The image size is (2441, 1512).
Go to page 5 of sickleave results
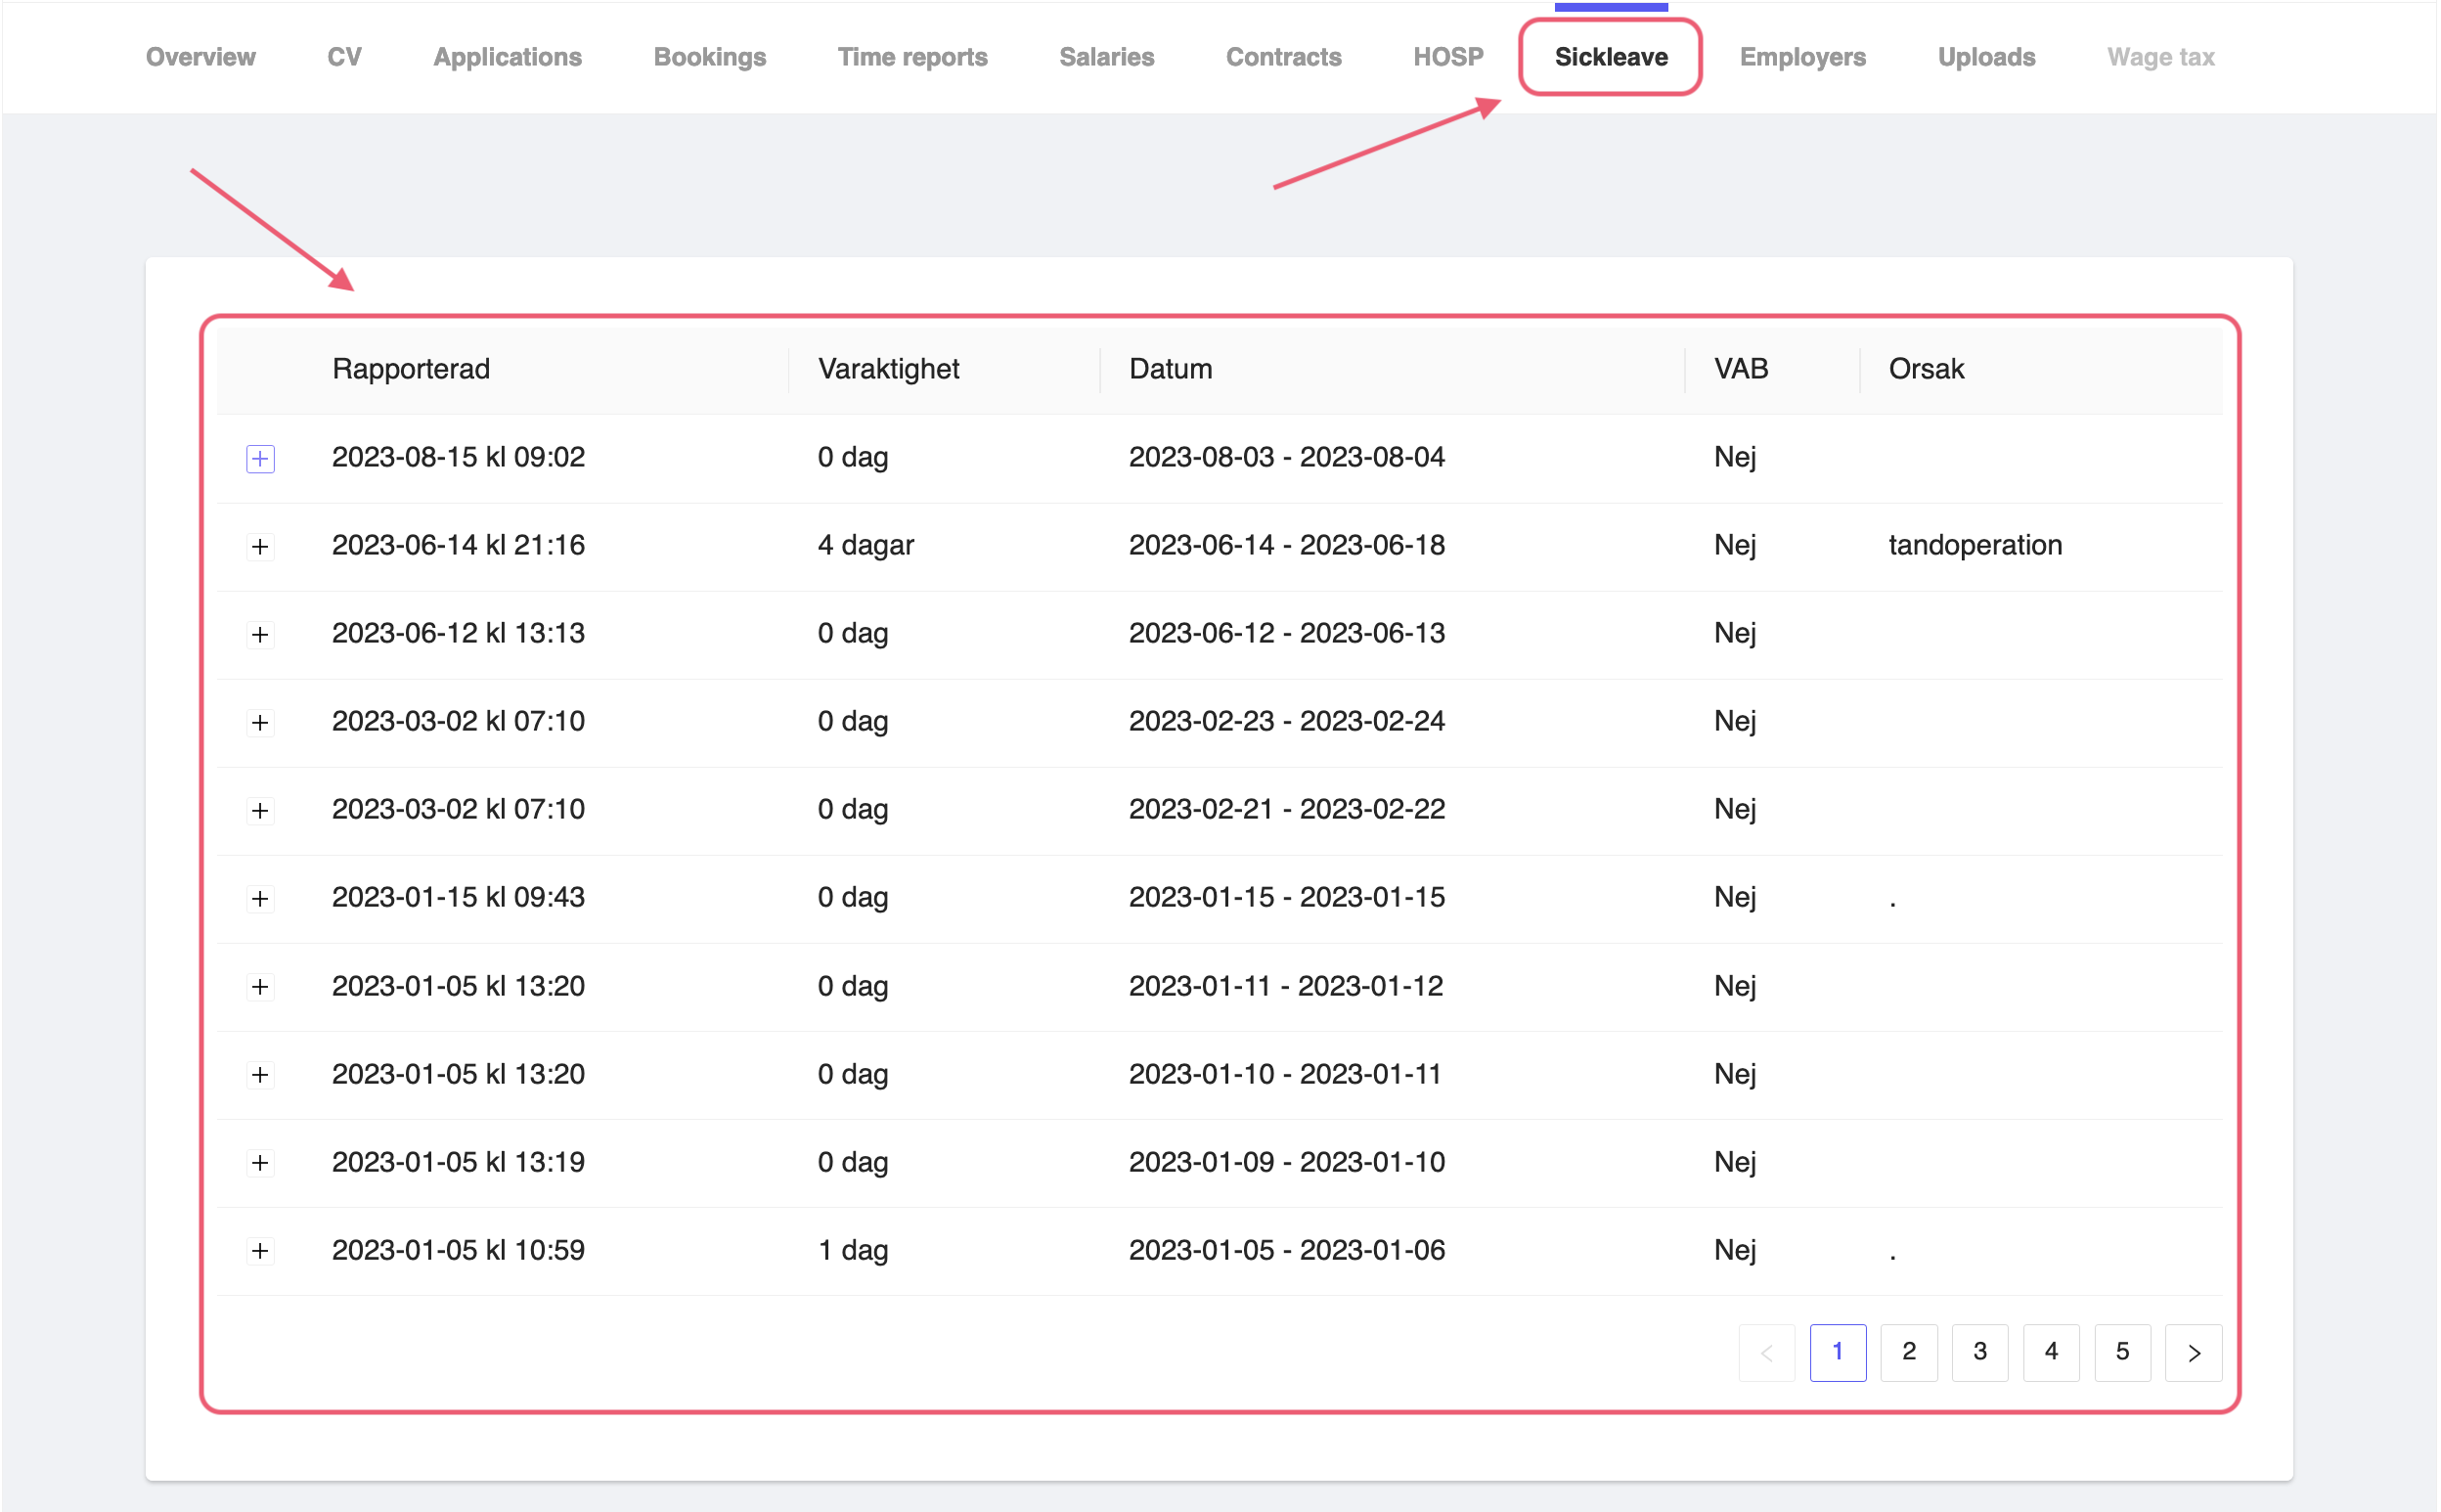pyautogui.click(x=2123, y=1352)
